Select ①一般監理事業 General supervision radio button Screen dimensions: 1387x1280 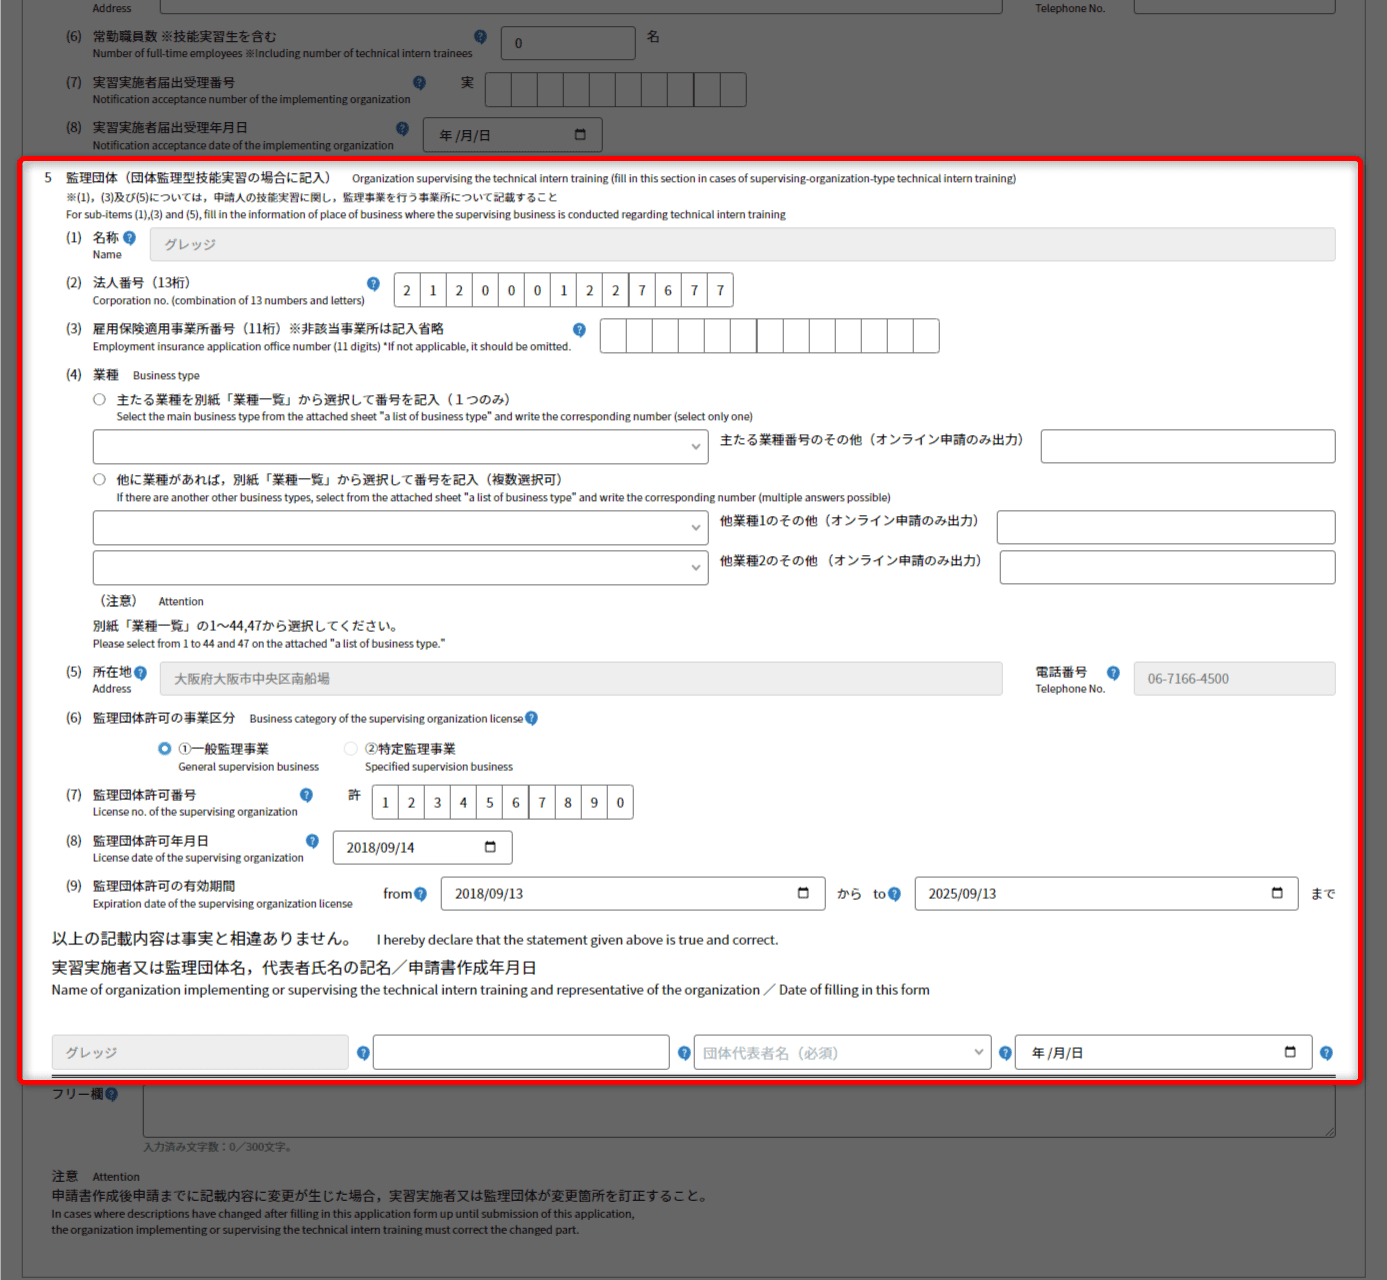pos(165,748)
